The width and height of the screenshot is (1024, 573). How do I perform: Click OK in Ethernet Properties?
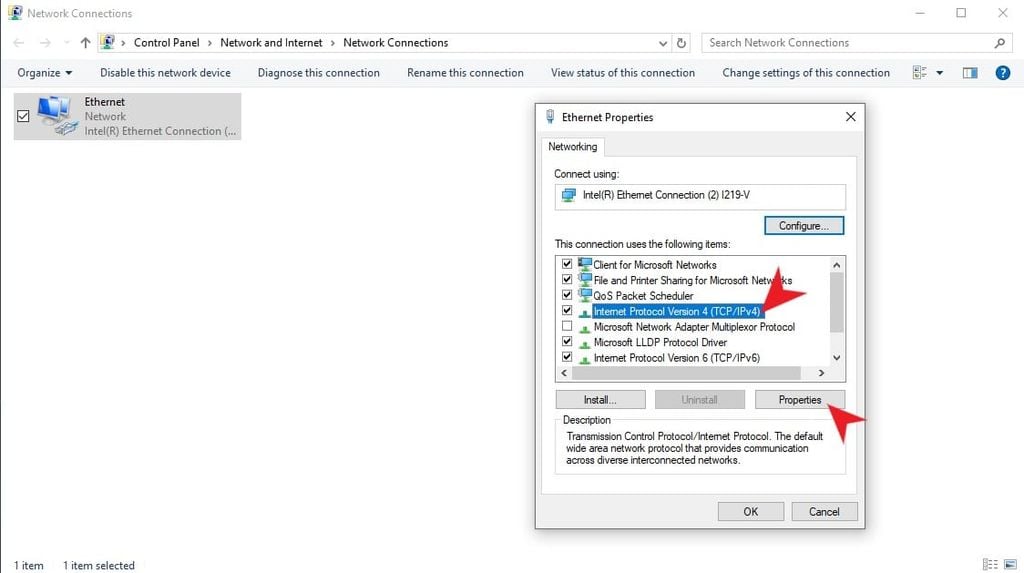coord(751,512)
